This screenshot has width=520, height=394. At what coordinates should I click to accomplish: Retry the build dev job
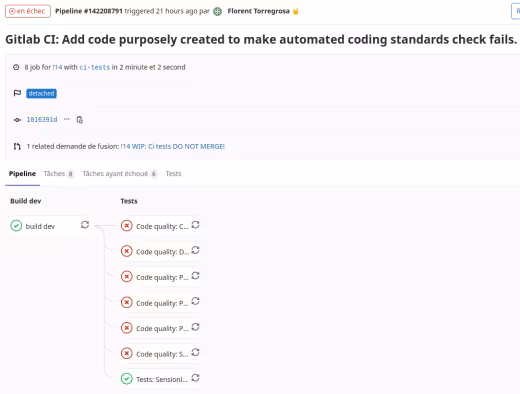pyautogui.click(x=85, y=225)
